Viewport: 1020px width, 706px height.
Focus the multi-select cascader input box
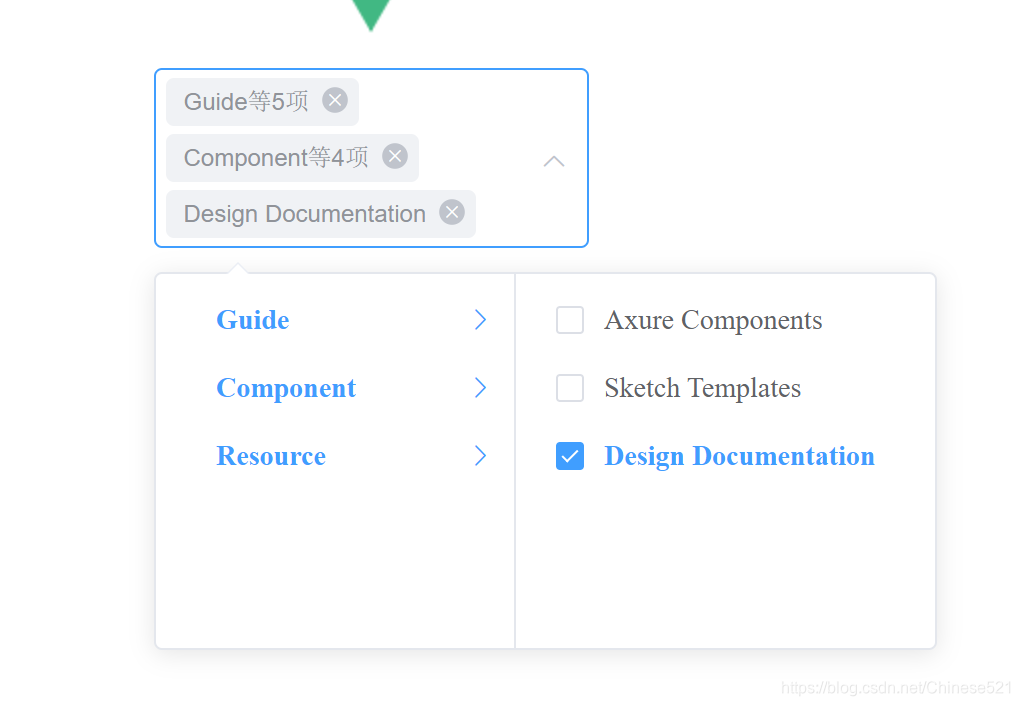point(371,158)
